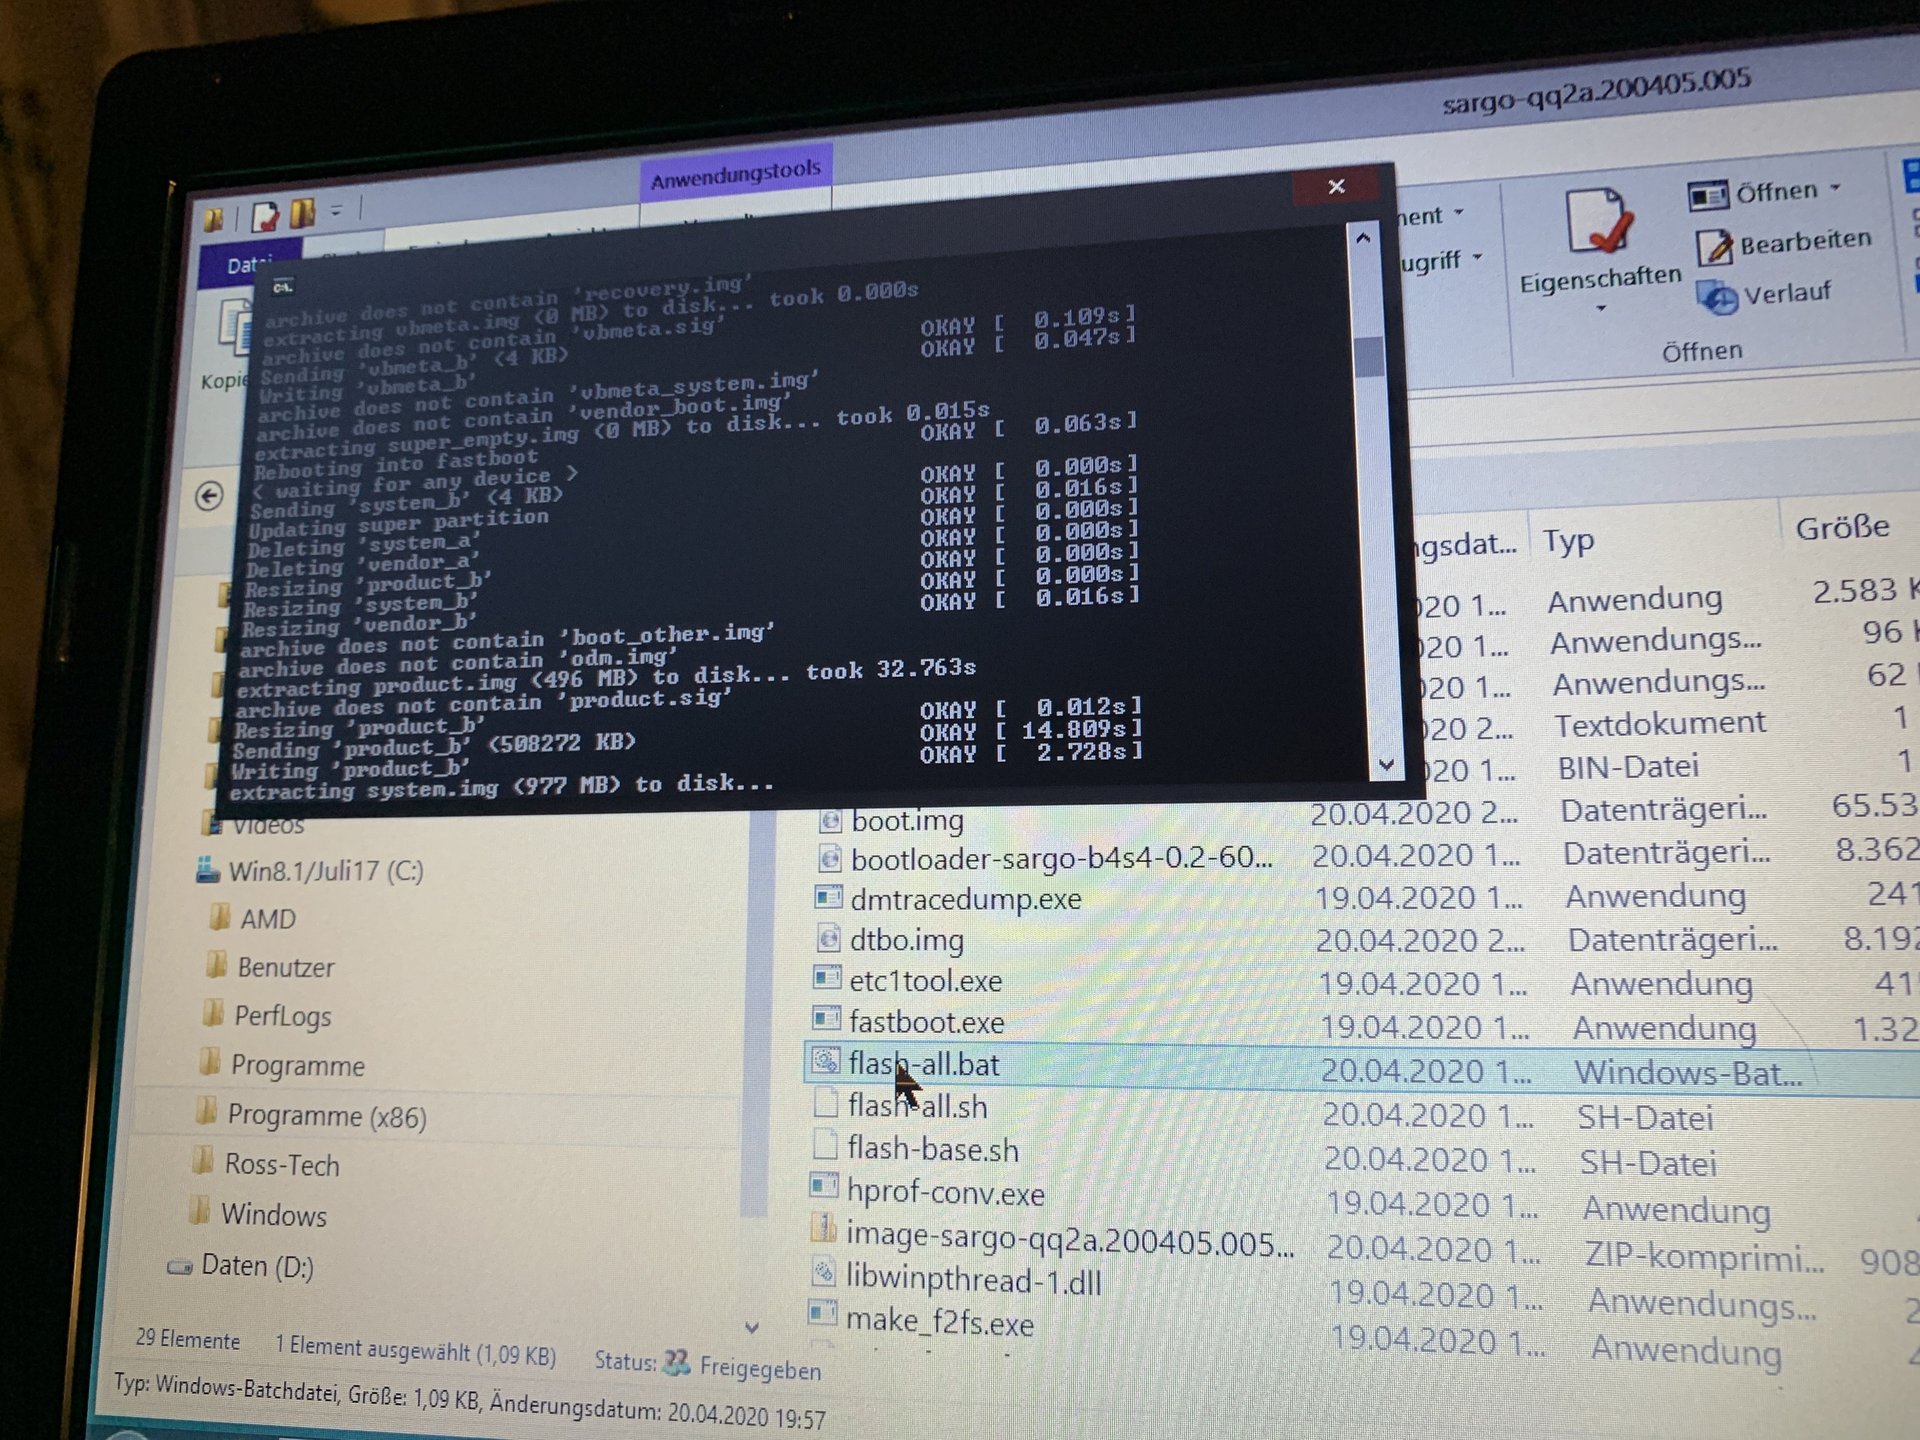Screen dimensions: 1920x1440
Task: Sort by the Größe column header
Action: [1842, 527]
